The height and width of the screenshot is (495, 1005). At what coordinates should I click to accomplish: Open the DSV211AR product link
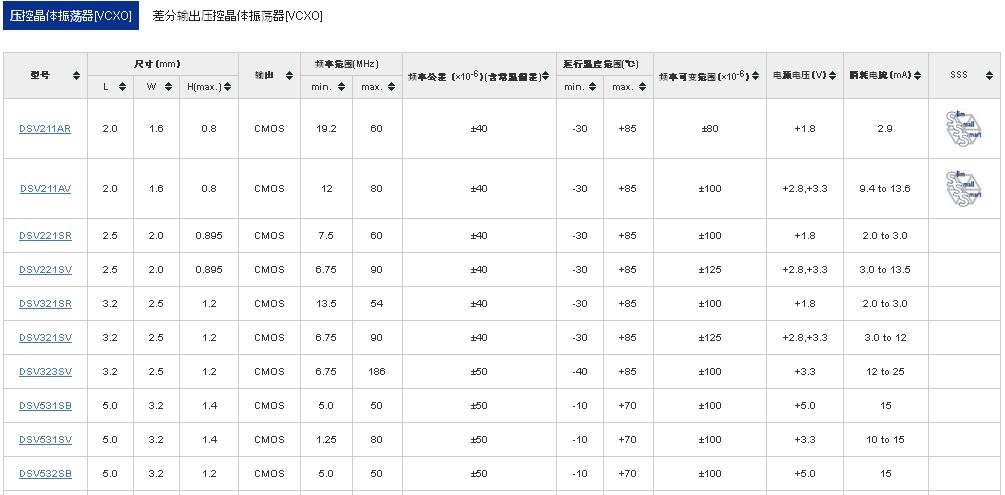[x=45, y=129]
